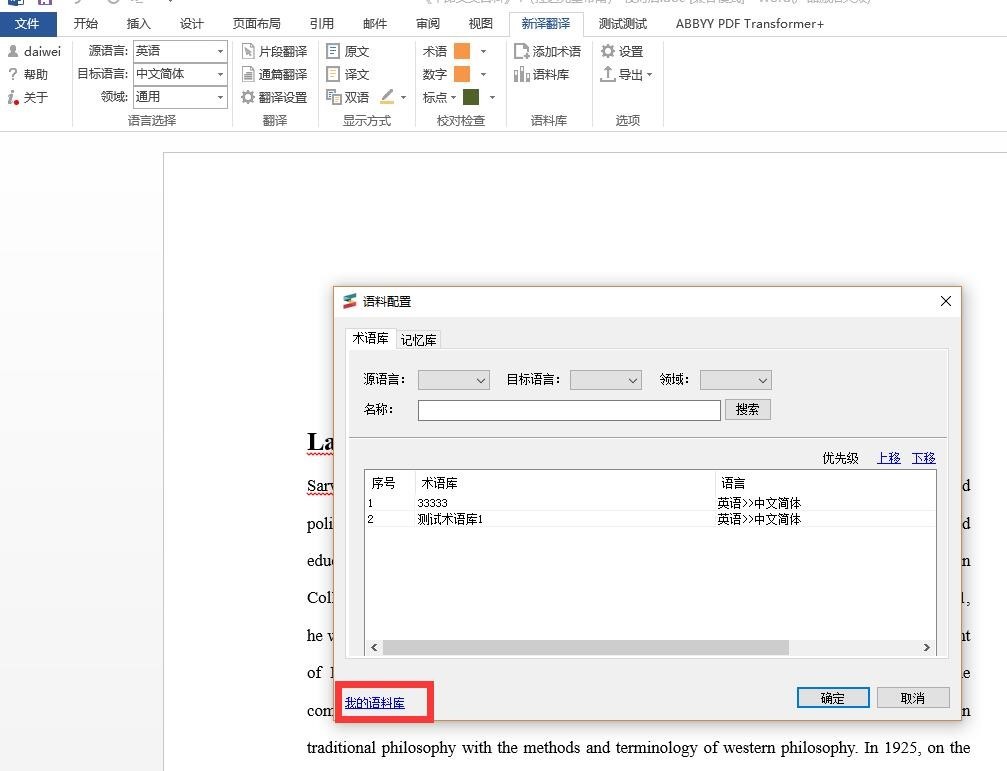This screenshot has height=771, width=1007.
Task: Open 翻译设置 translation settings
Action: pyautogui.click(x=274, y=97)
